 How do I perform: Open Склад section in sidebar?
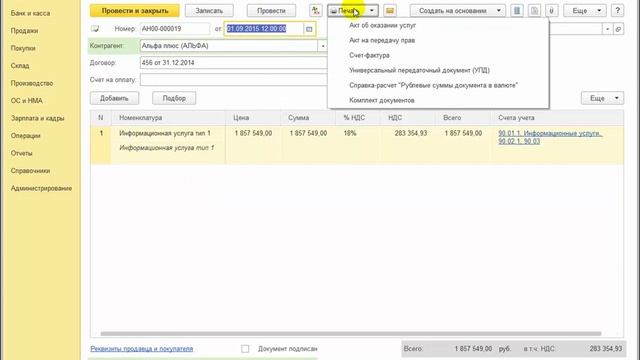20,66
